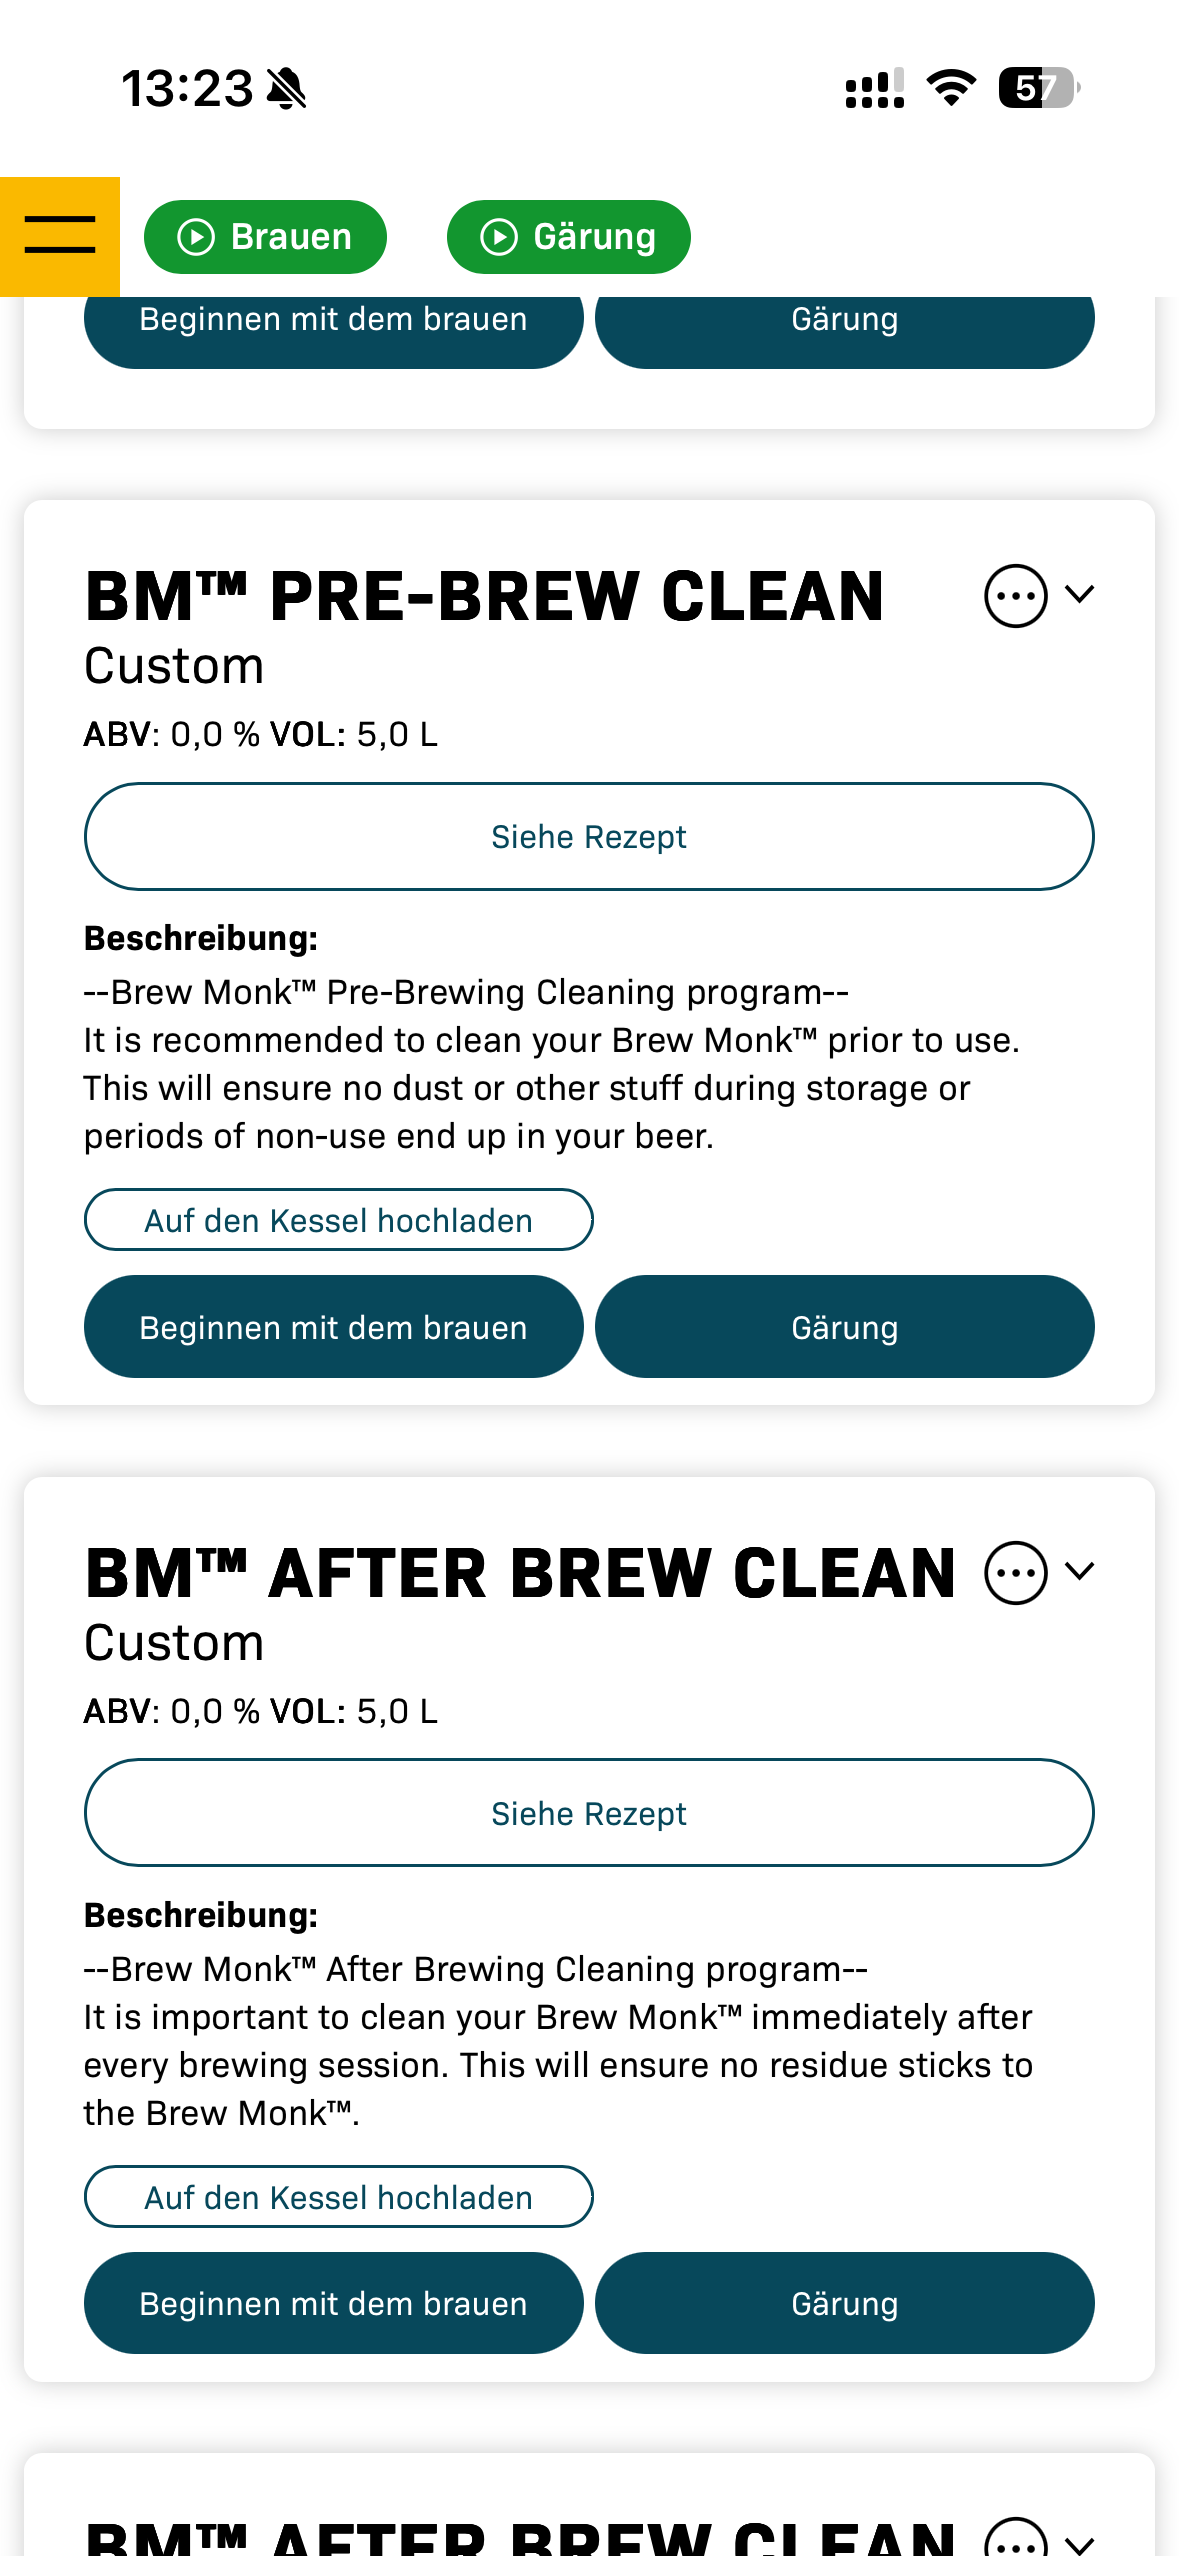The width and height of the screenshot is (1179, 2556).
Task: Start Gärung for Pre-Brew Clean recipe
Action: pyautogui.click(x=844, y=1327)
